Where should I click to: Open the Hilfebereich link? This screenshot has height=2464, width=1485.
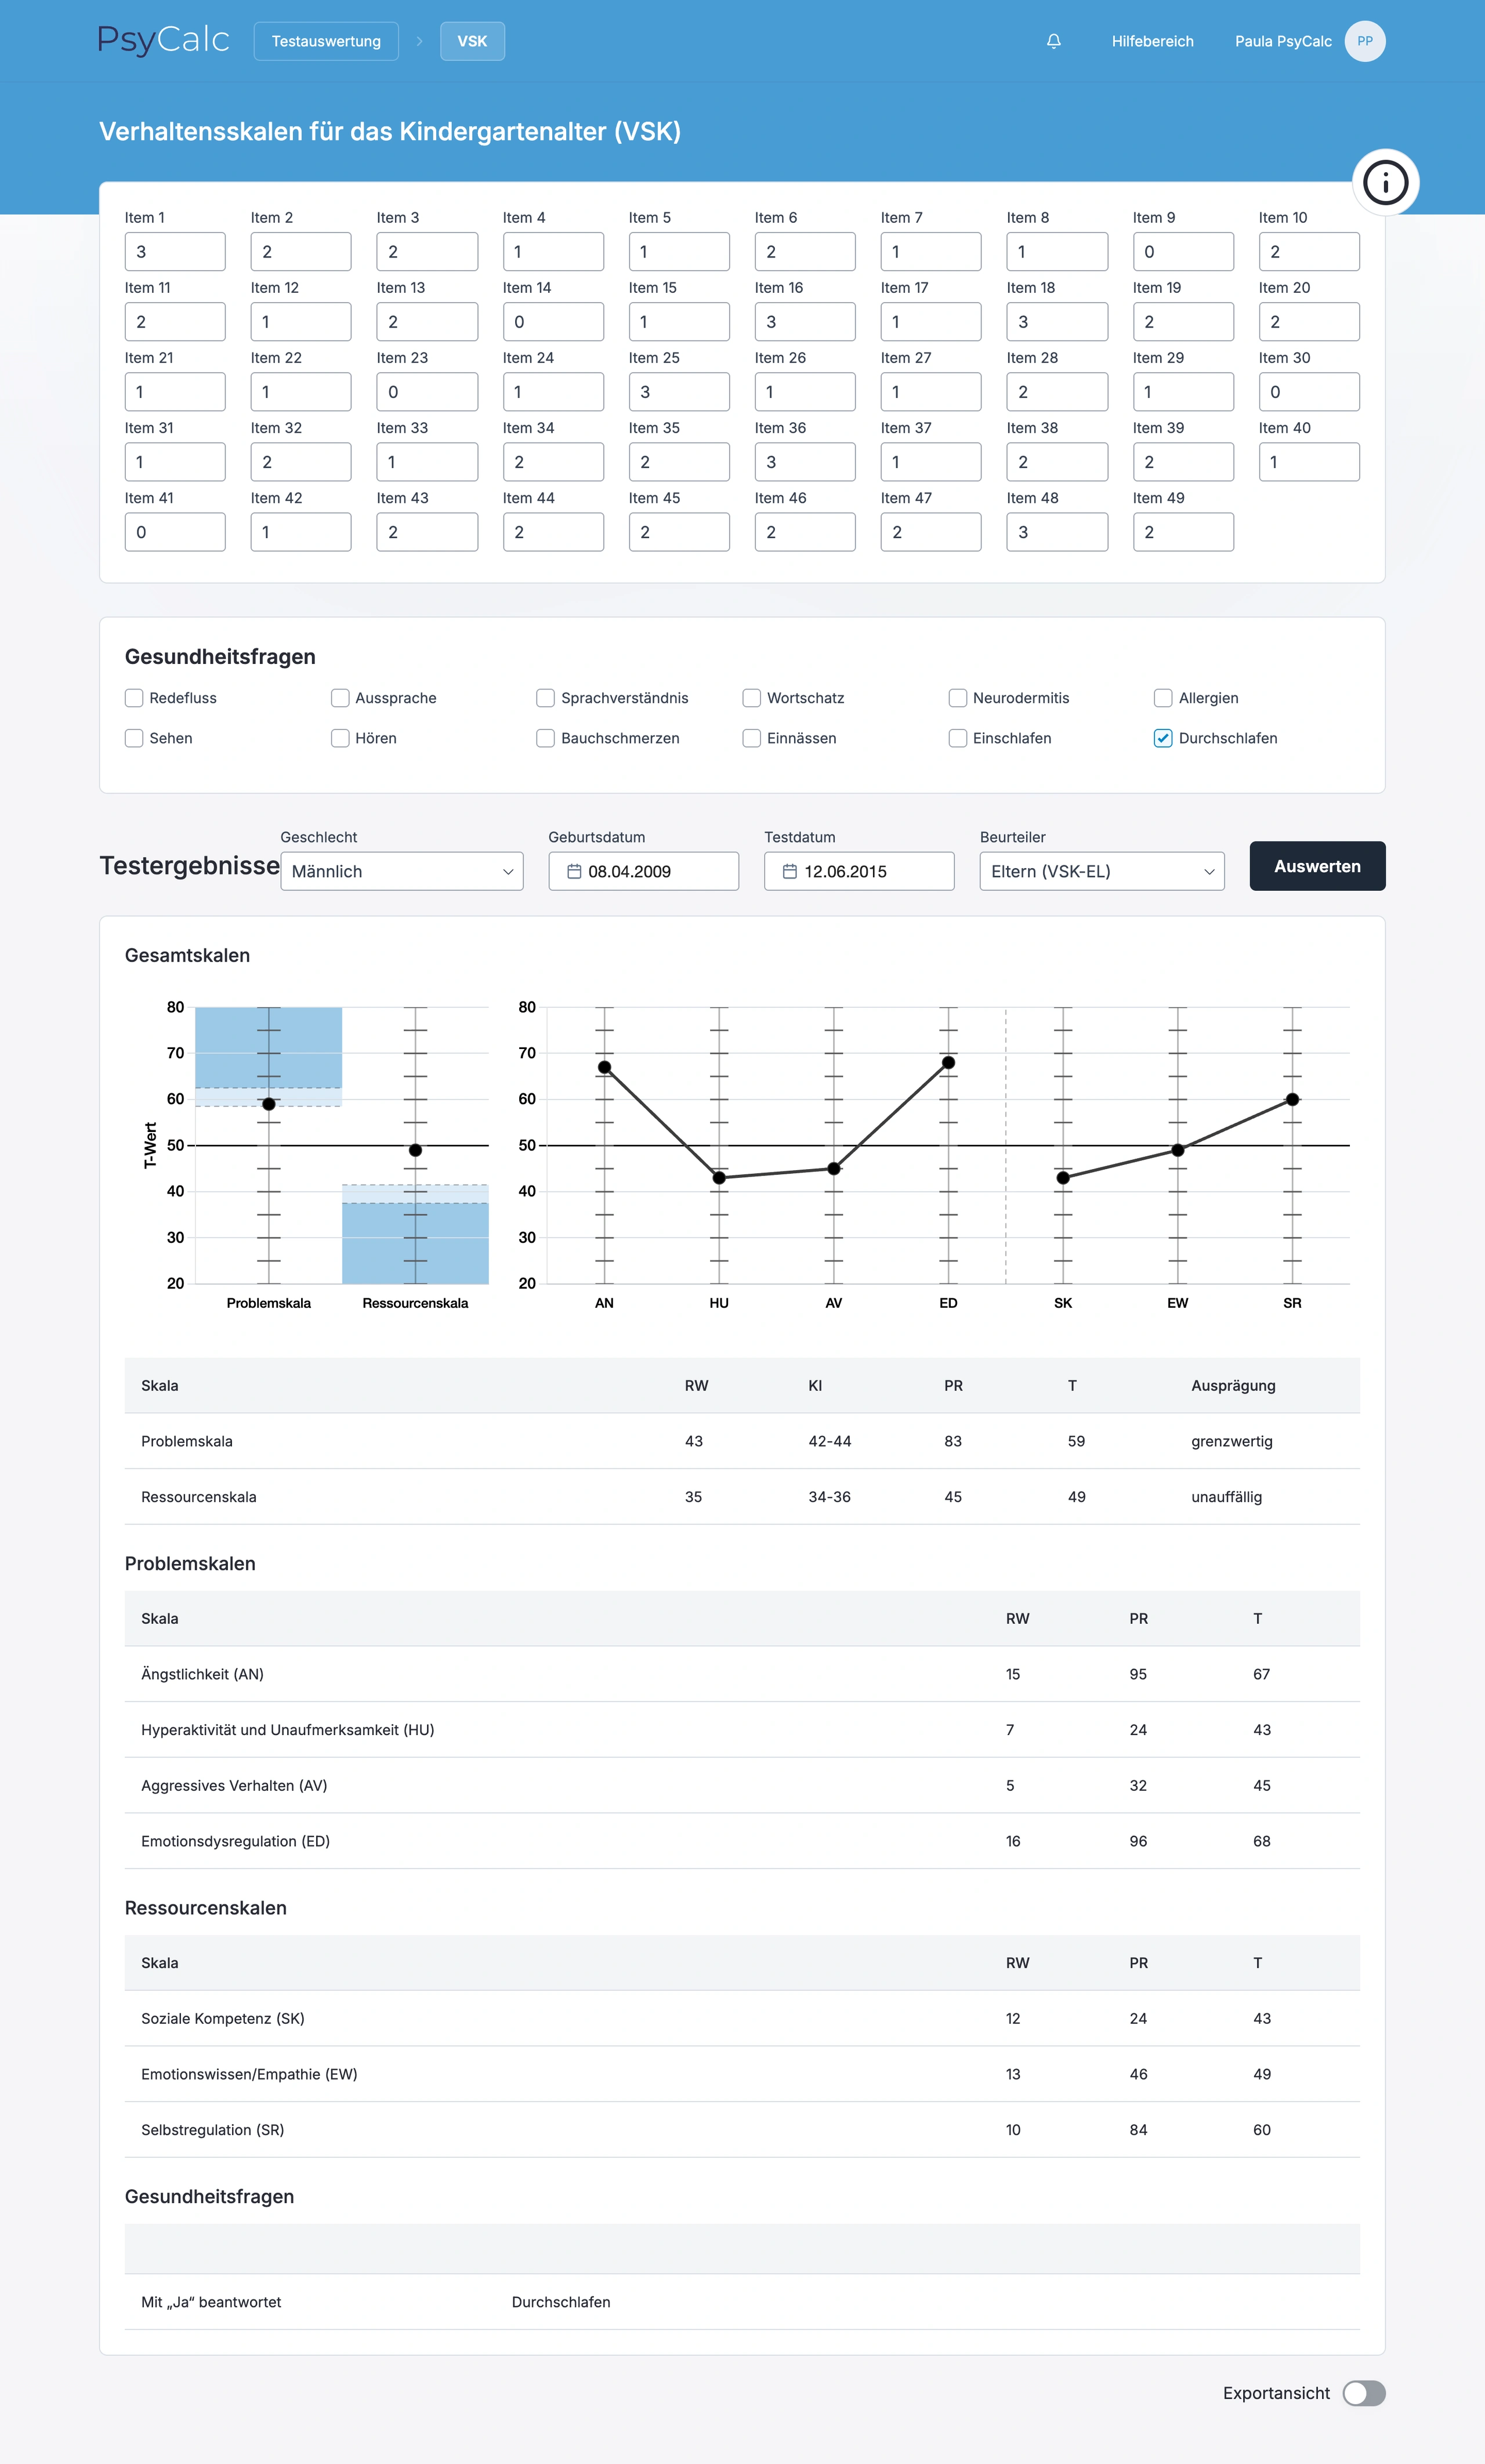1152,41
